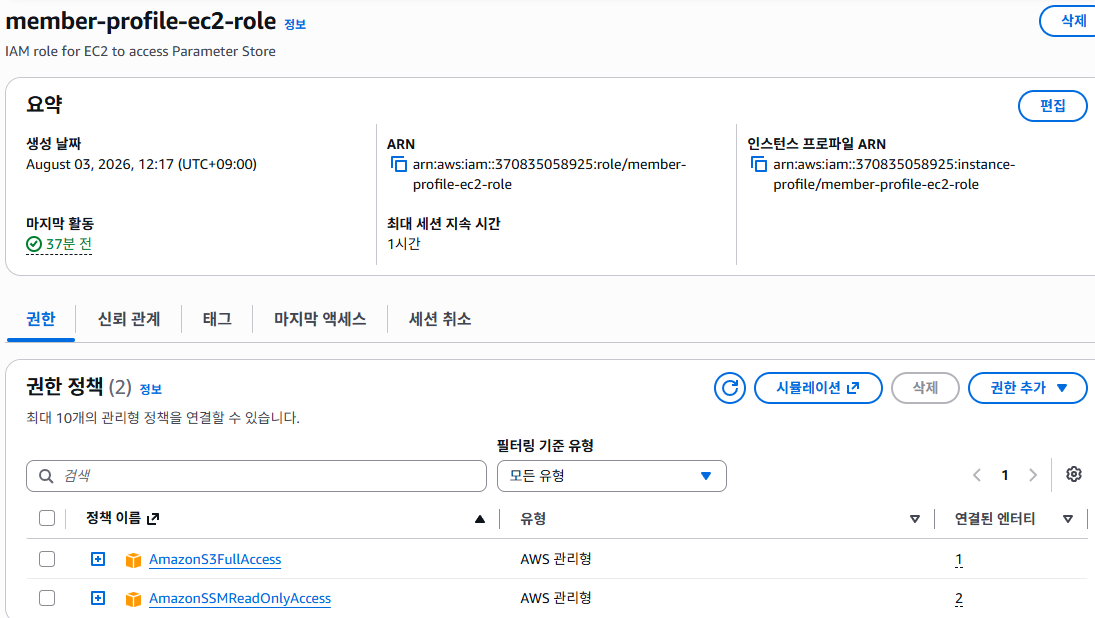Screen dimensions: 1095x618
Task: Open the 시뮬레이션 policy simulator button
Action: point(818,388)
